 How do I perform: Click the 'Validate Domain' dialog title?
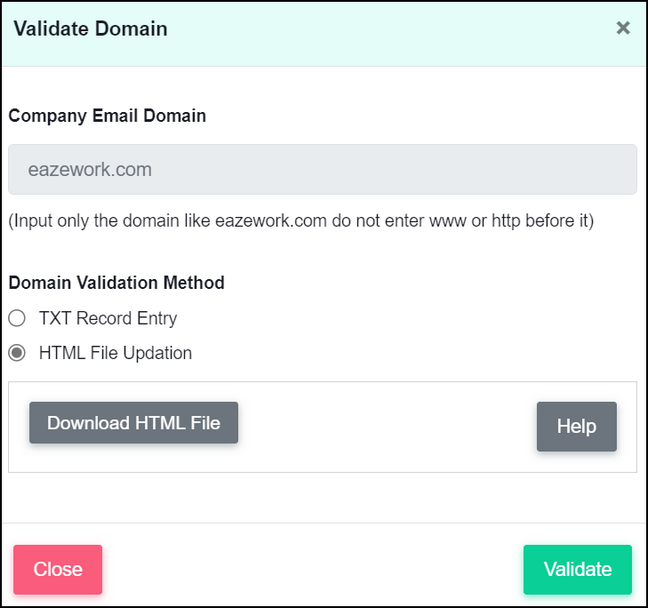[x=91, y=29]
